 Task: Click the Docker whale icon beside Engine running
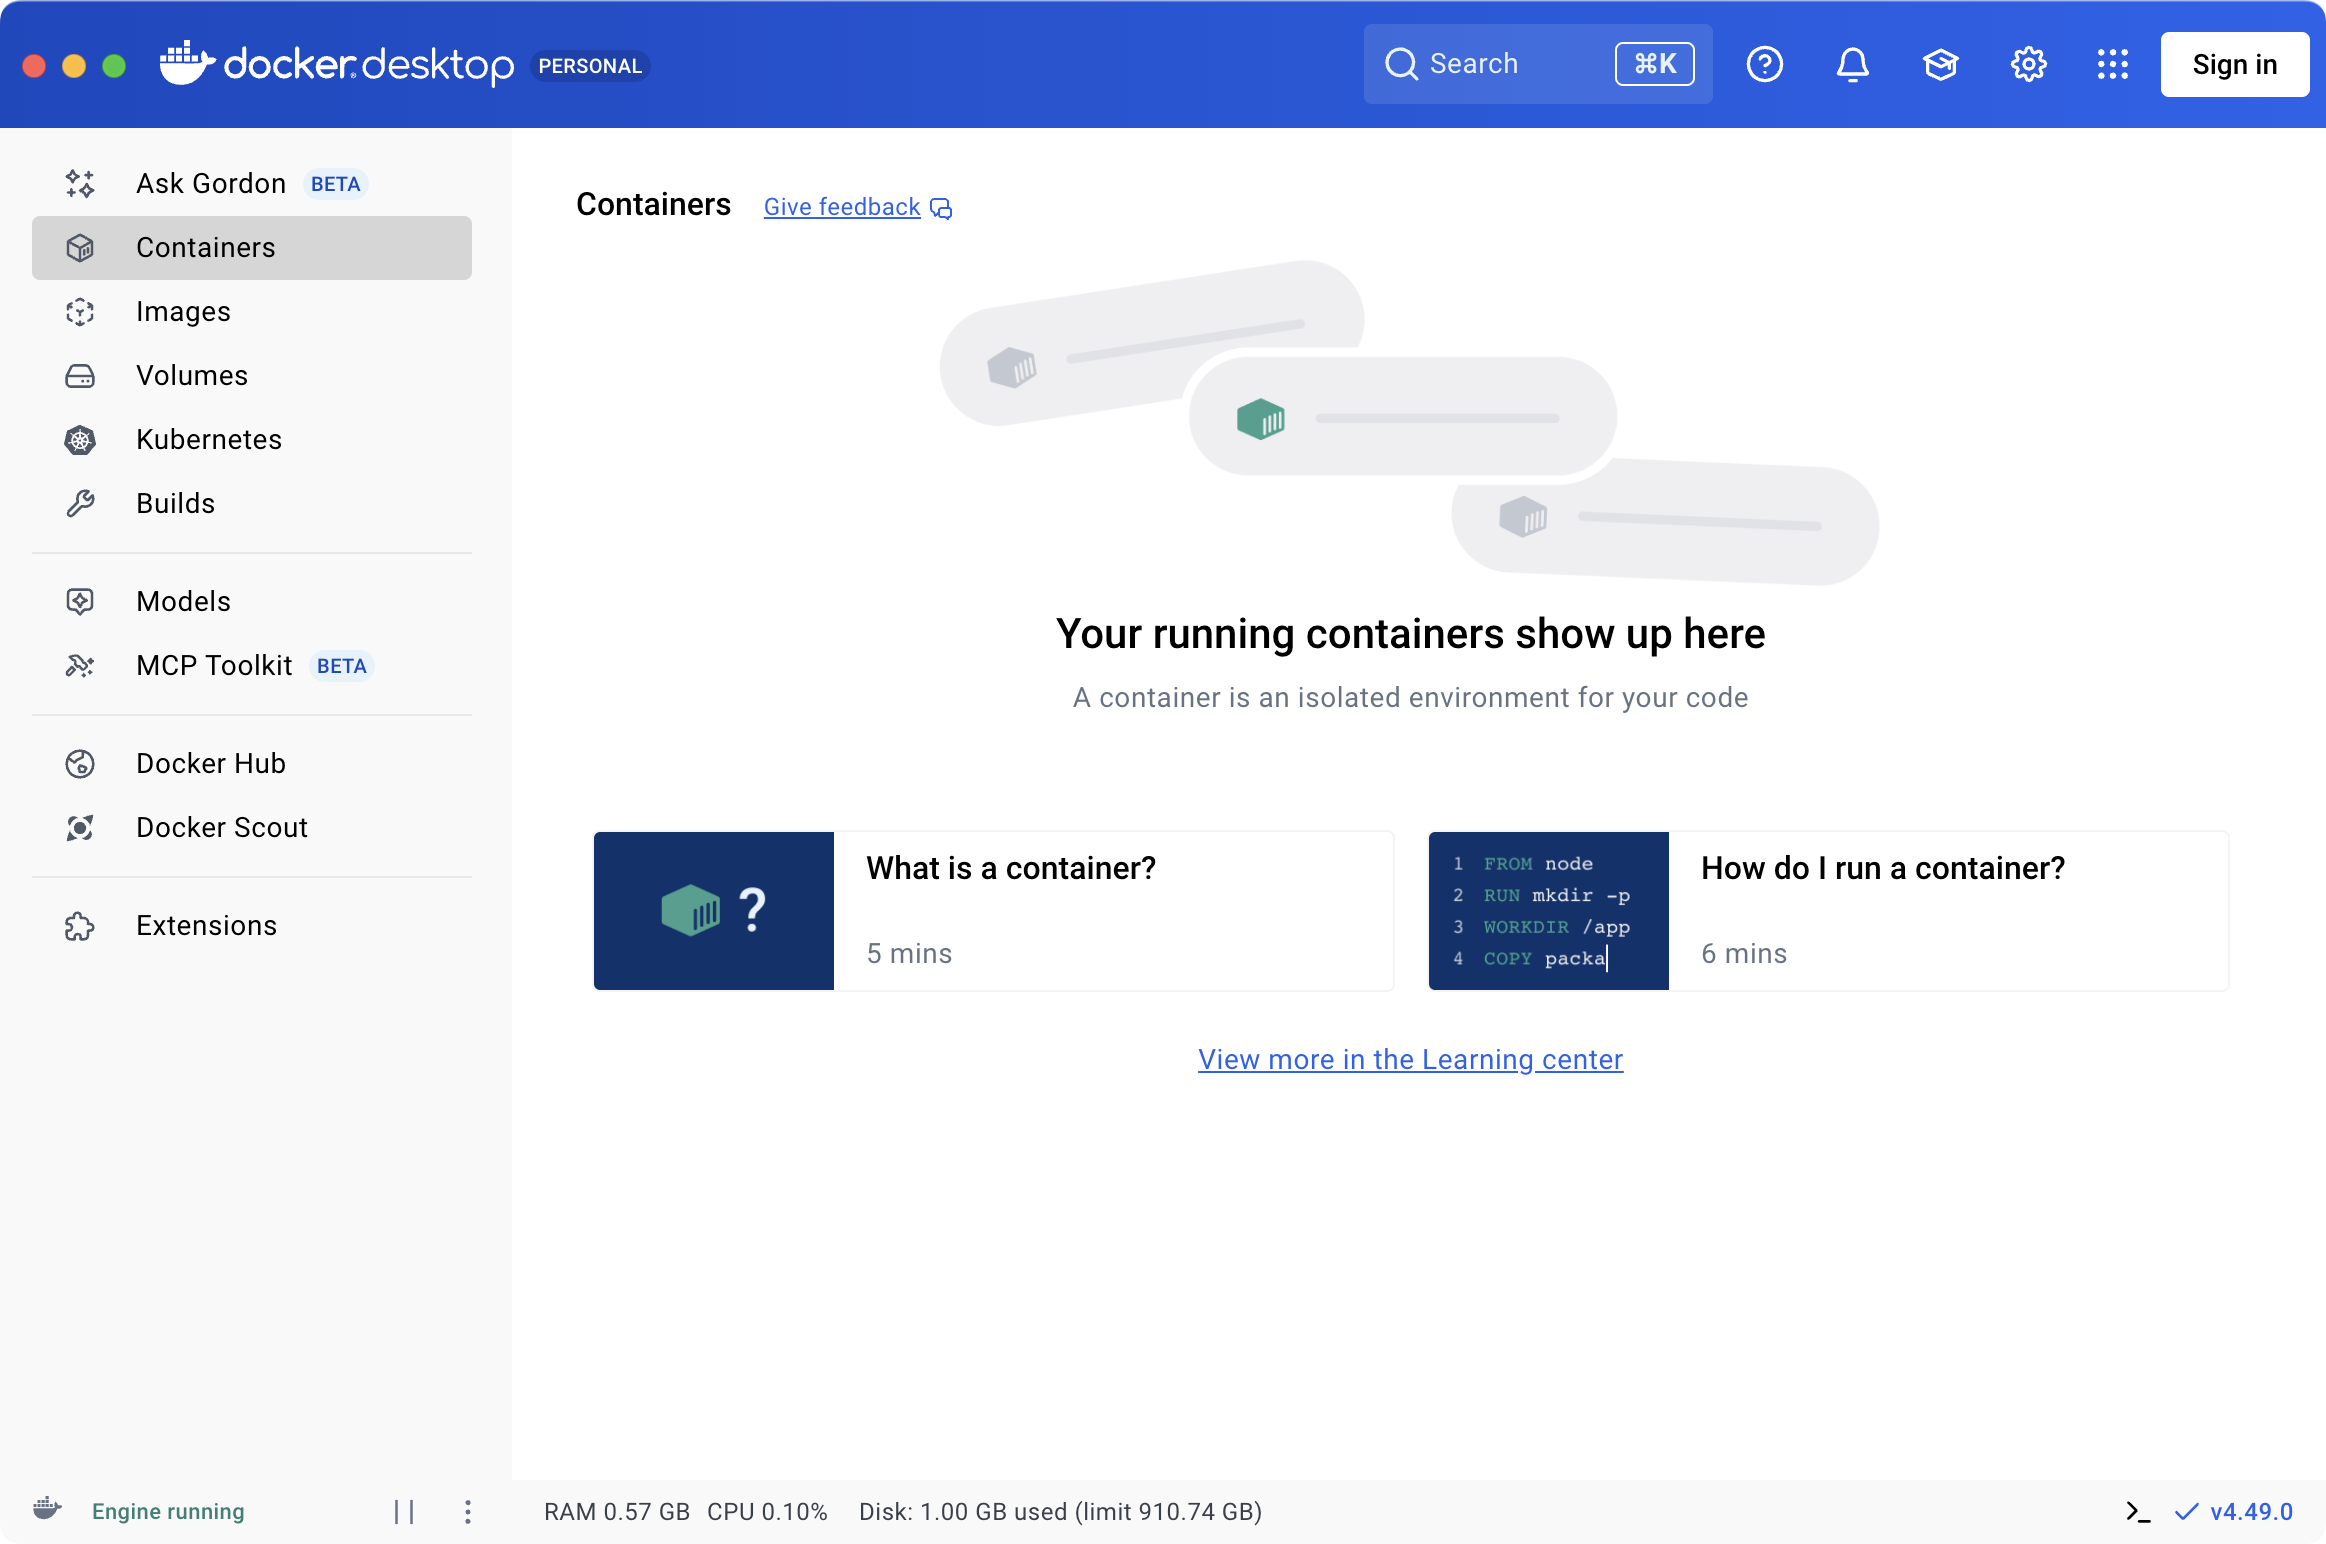pyautogui.click(x=48, y=1512)
